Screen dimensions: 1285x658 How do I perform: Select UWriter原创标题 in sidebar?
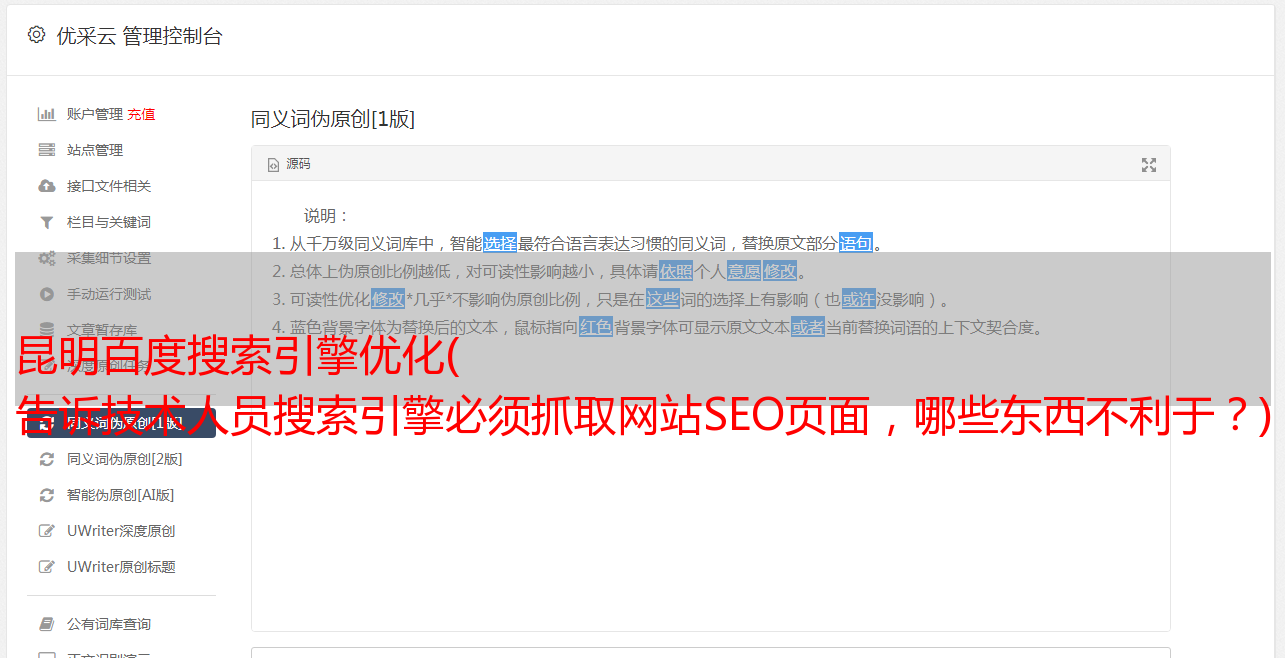click(x=121, y=567)
